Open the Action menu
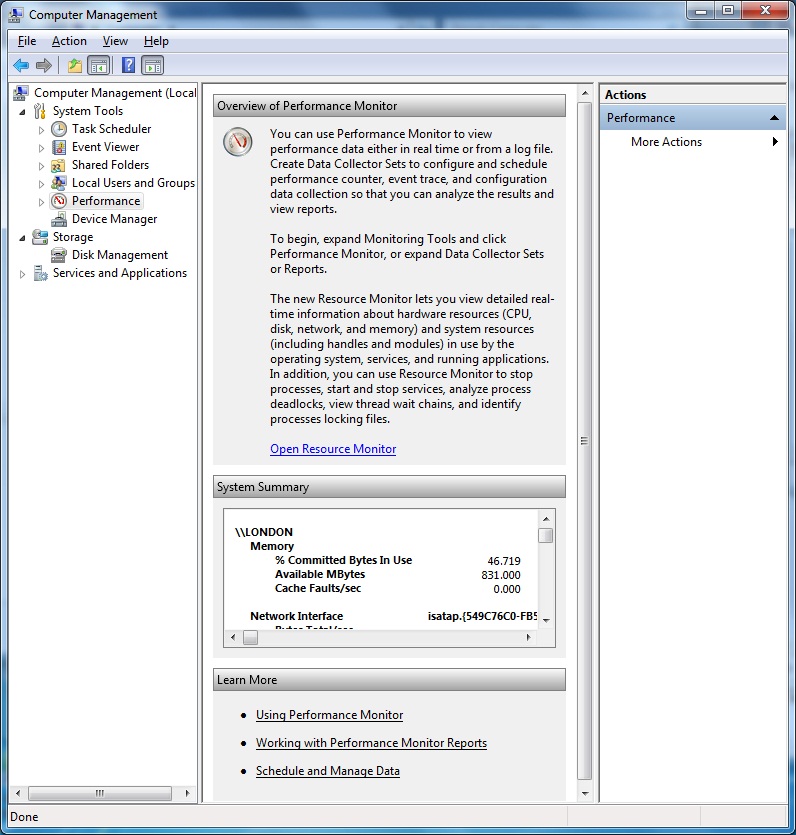 69,41
